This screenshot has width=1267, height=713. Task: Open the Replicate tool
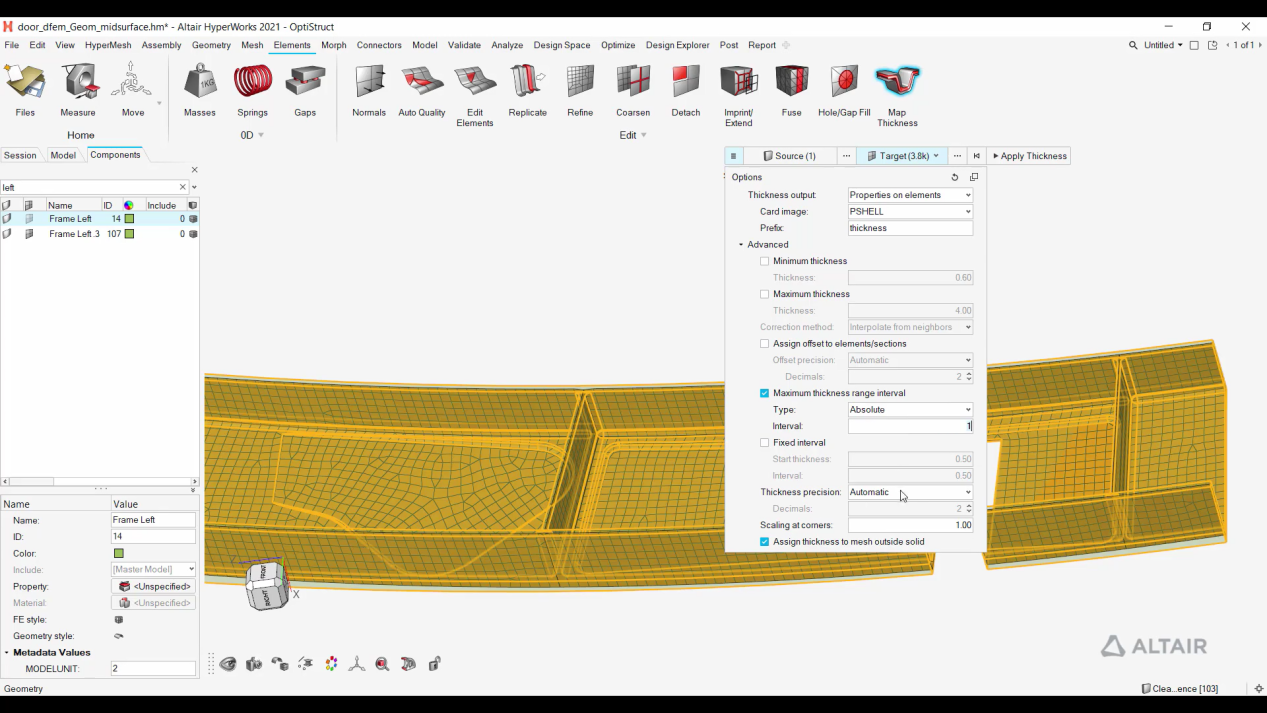coord(527,90)
